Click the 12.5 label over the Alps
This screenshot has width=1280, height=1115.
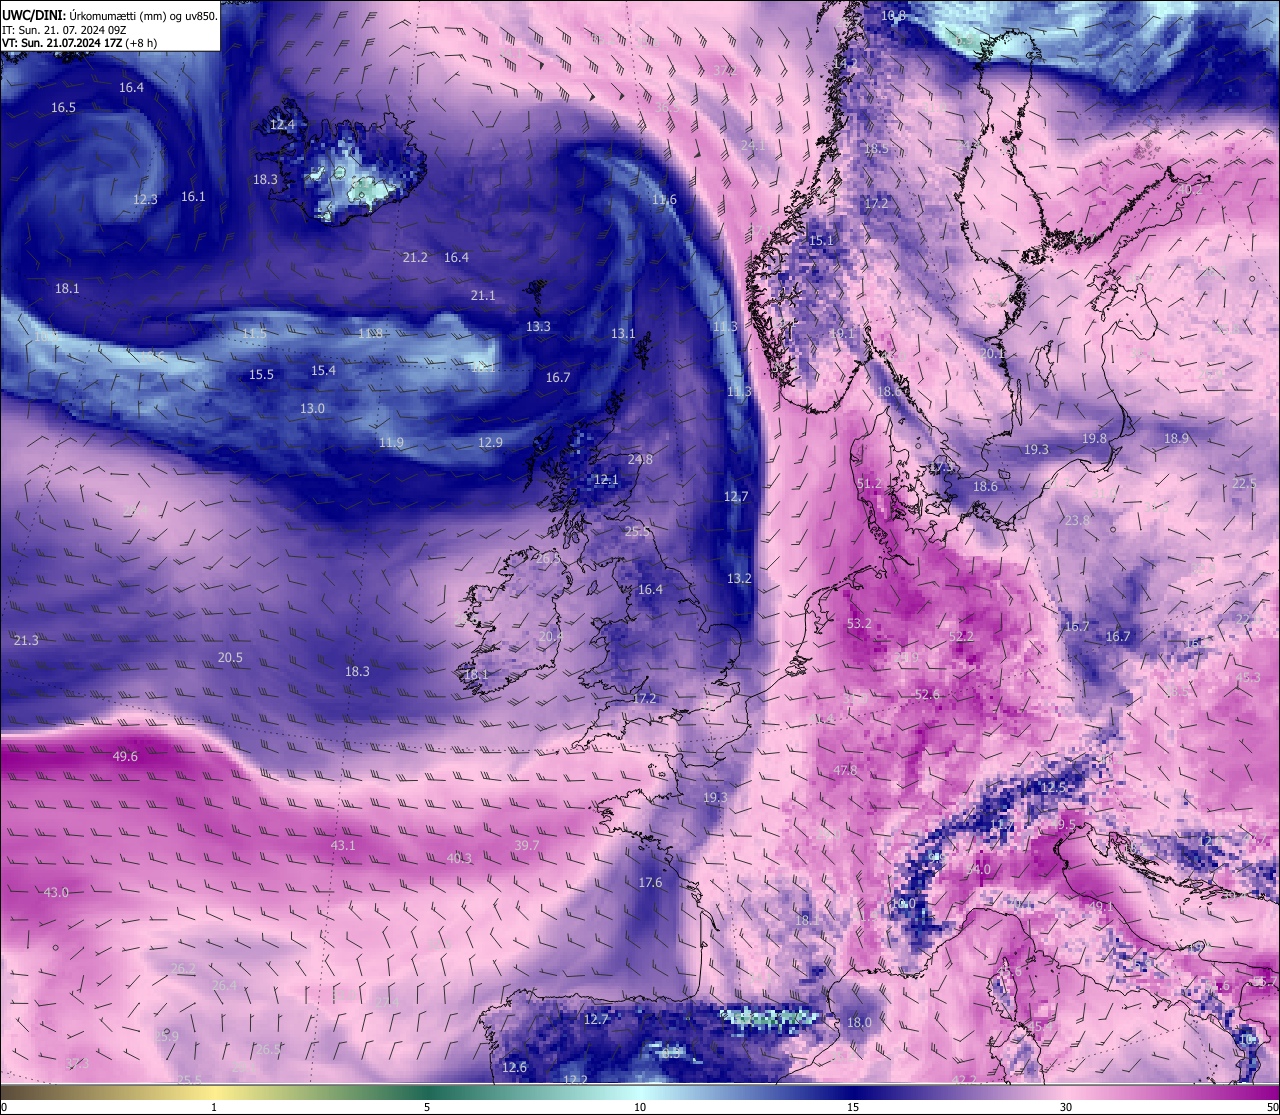(x=1053, y=787)
